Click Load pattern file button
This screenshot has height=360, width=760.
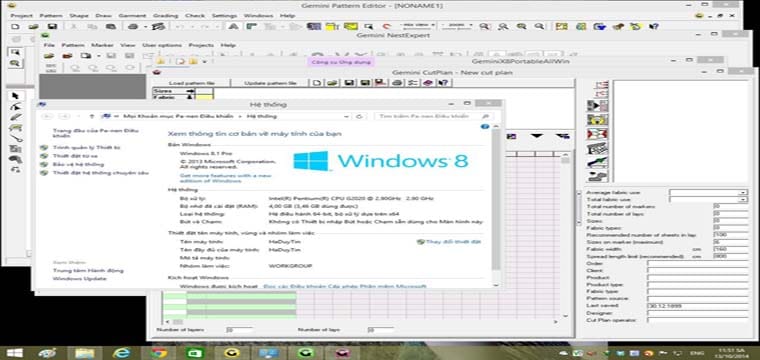[191, 83]
